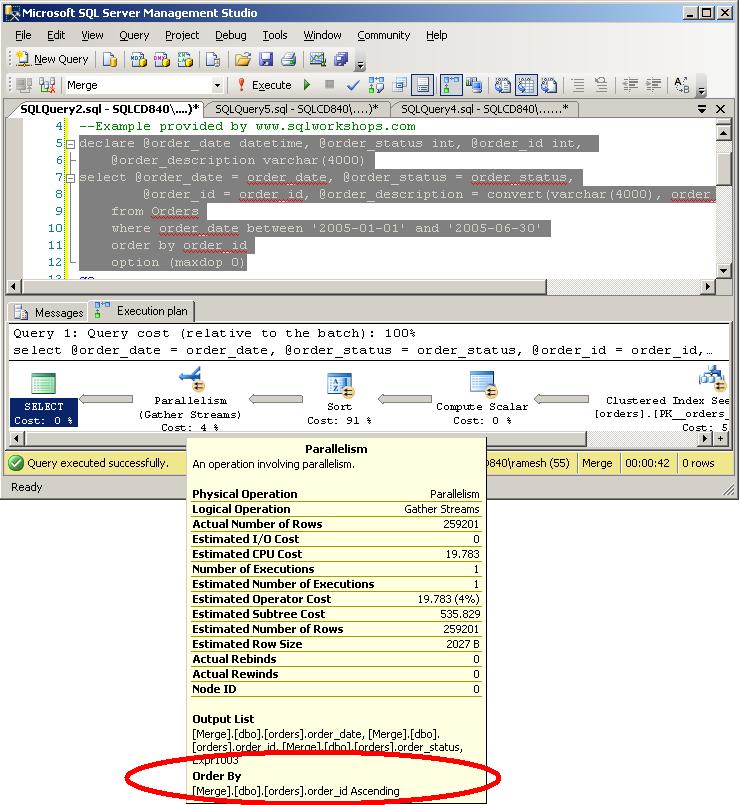Select the SQLQuery2.sql tab
Image resolution: width=740 pixels, height=805 pixels.
(x=109, y=109)
